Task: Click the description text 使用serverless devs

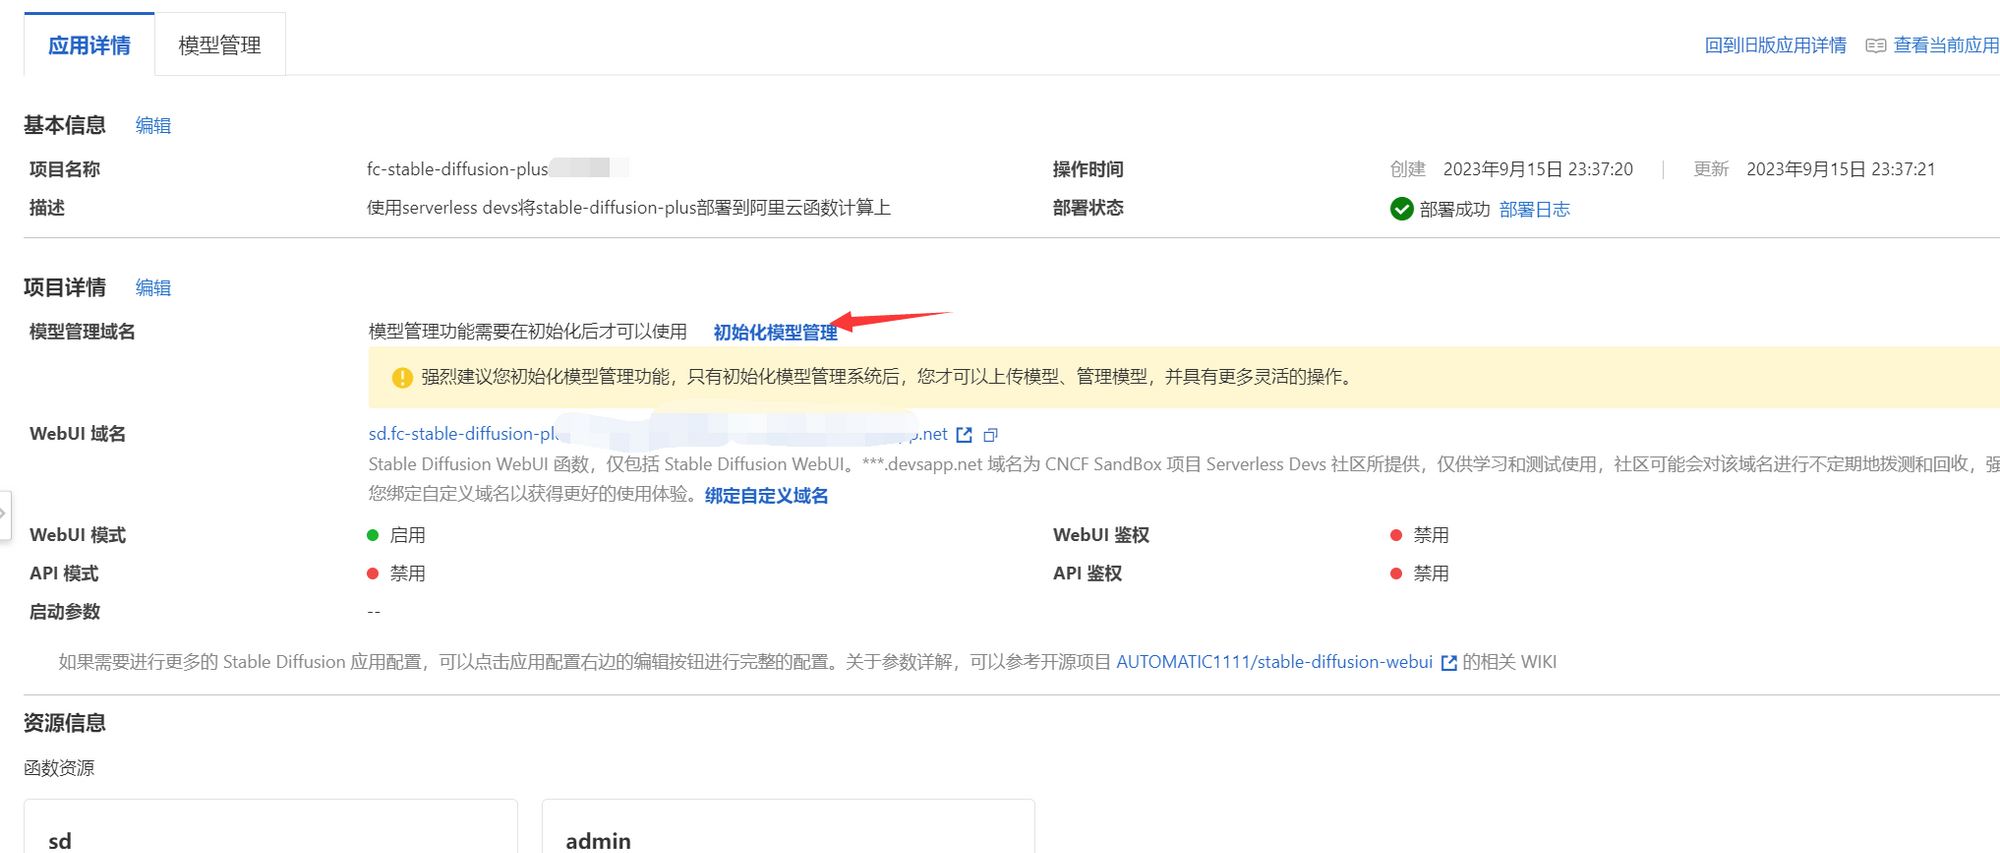Action: [629, 208]
